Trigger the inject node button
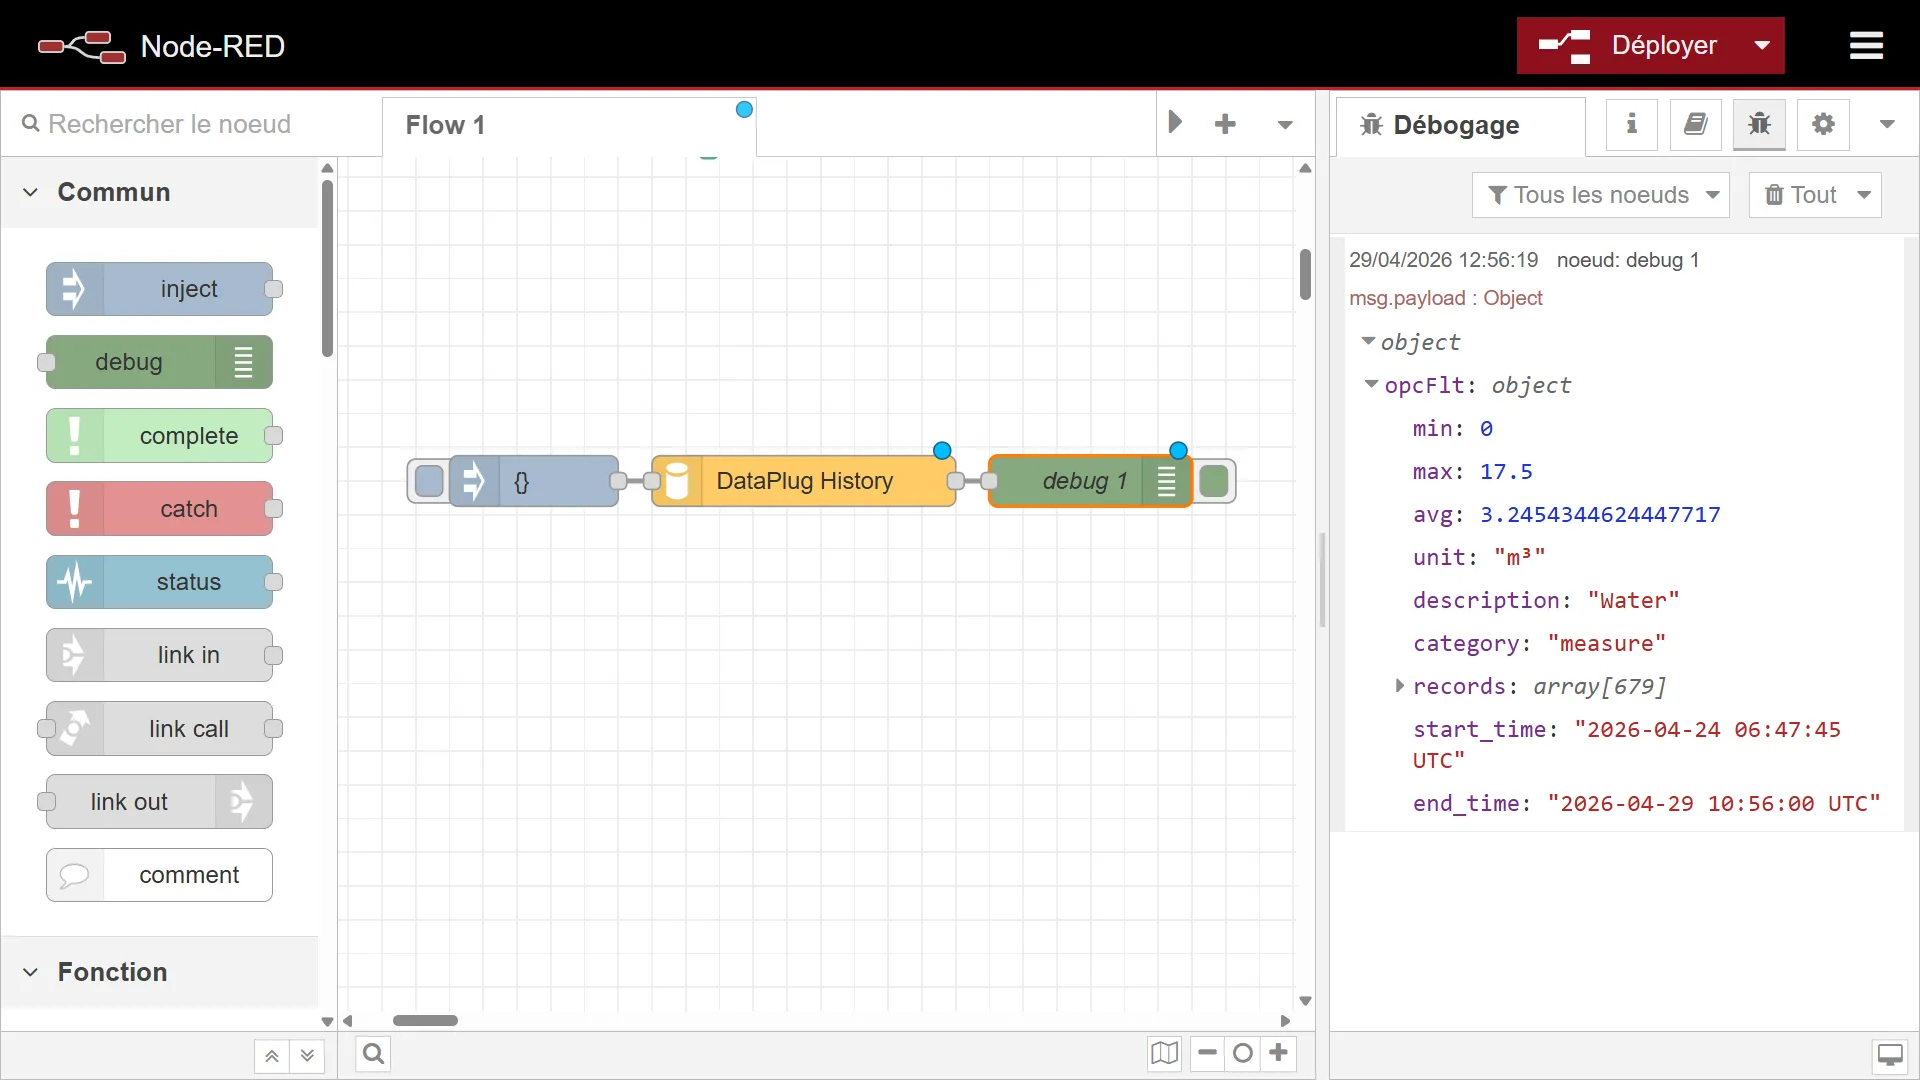Viewport: 1920px width, 1080px height. pyautogui.click(x=429, y=481)
